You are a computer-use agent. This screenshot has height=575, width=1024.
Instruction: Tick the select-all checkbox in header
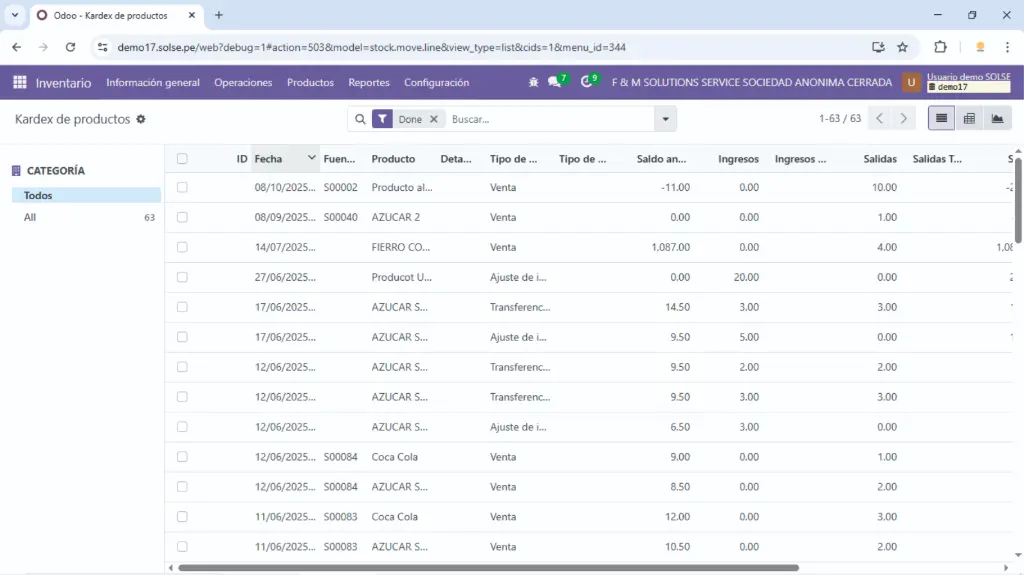point(182,159)
